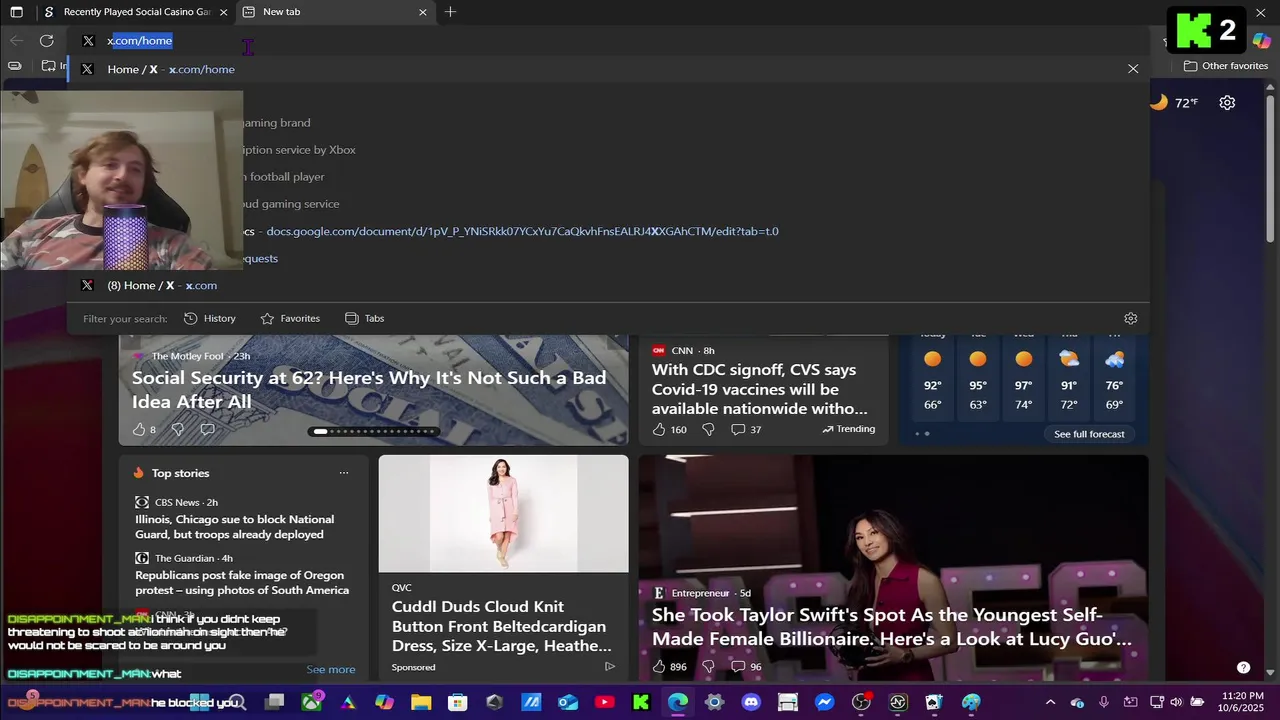1280x720 pixels.
Task: Open the volume control in tray
Action: [x=1176, y=702]
